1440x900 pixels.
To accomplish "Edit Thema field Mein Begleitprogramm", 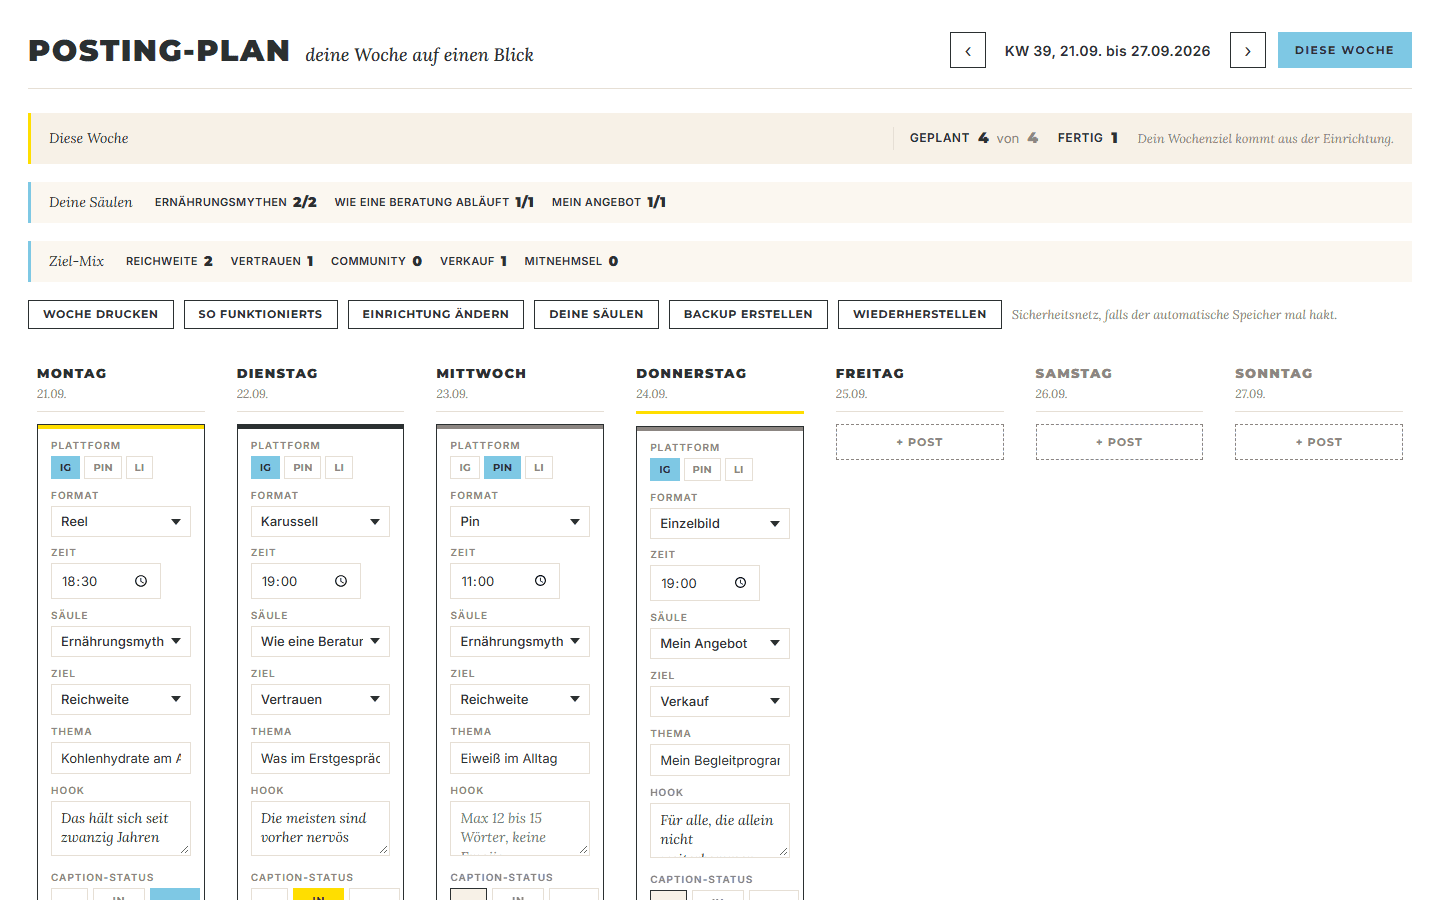I will 720,760.
